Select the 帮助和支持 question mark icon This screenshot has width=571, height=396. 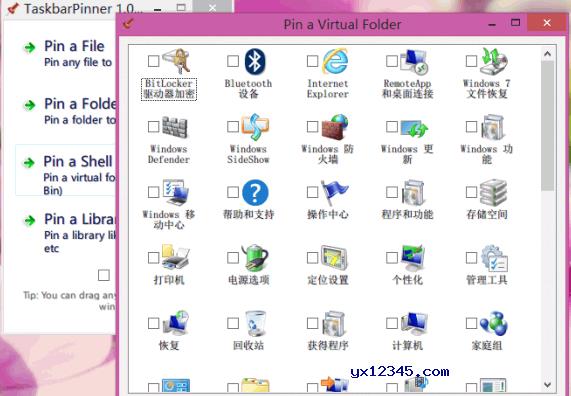click(x=255, y=192)
